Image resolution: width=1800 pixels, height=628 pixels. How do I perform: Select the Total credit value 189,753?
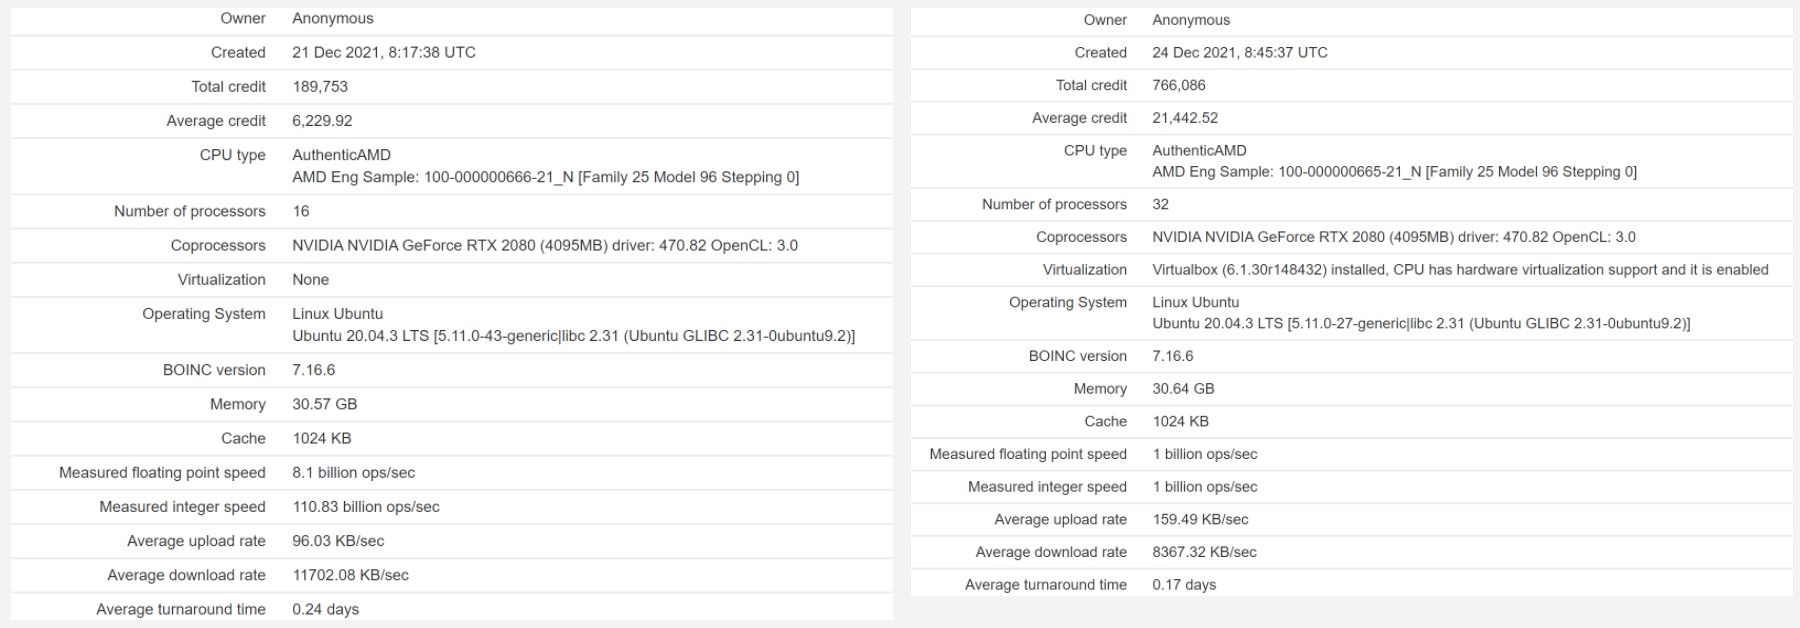tap(320, 86)
